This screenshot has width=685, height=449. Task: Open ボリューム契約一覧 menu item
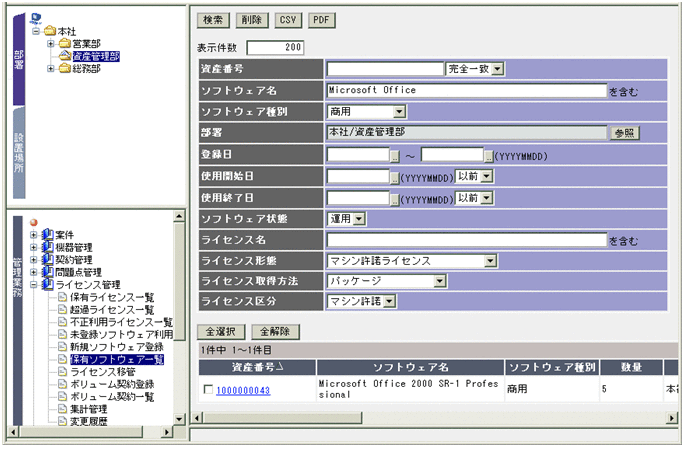pos(112,397)
